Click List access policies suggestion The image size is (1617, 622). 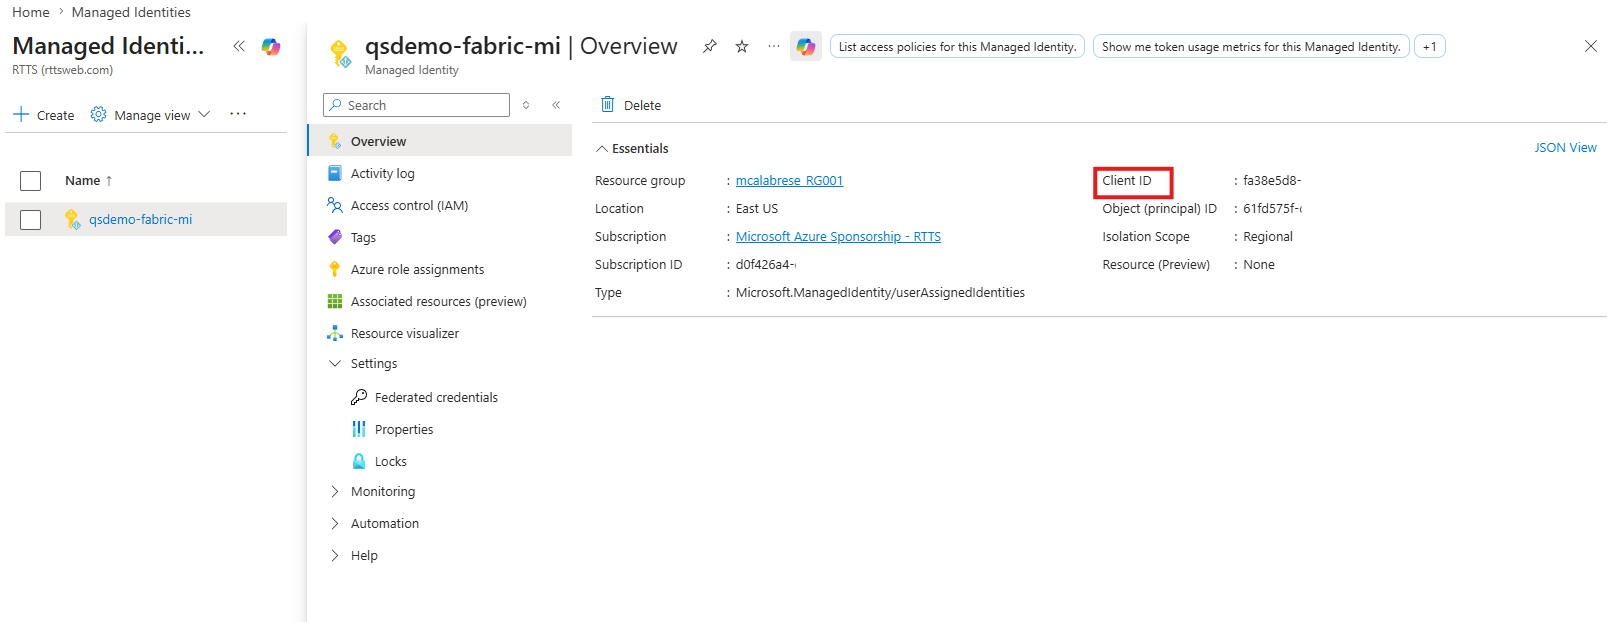[x=958, y=46]
